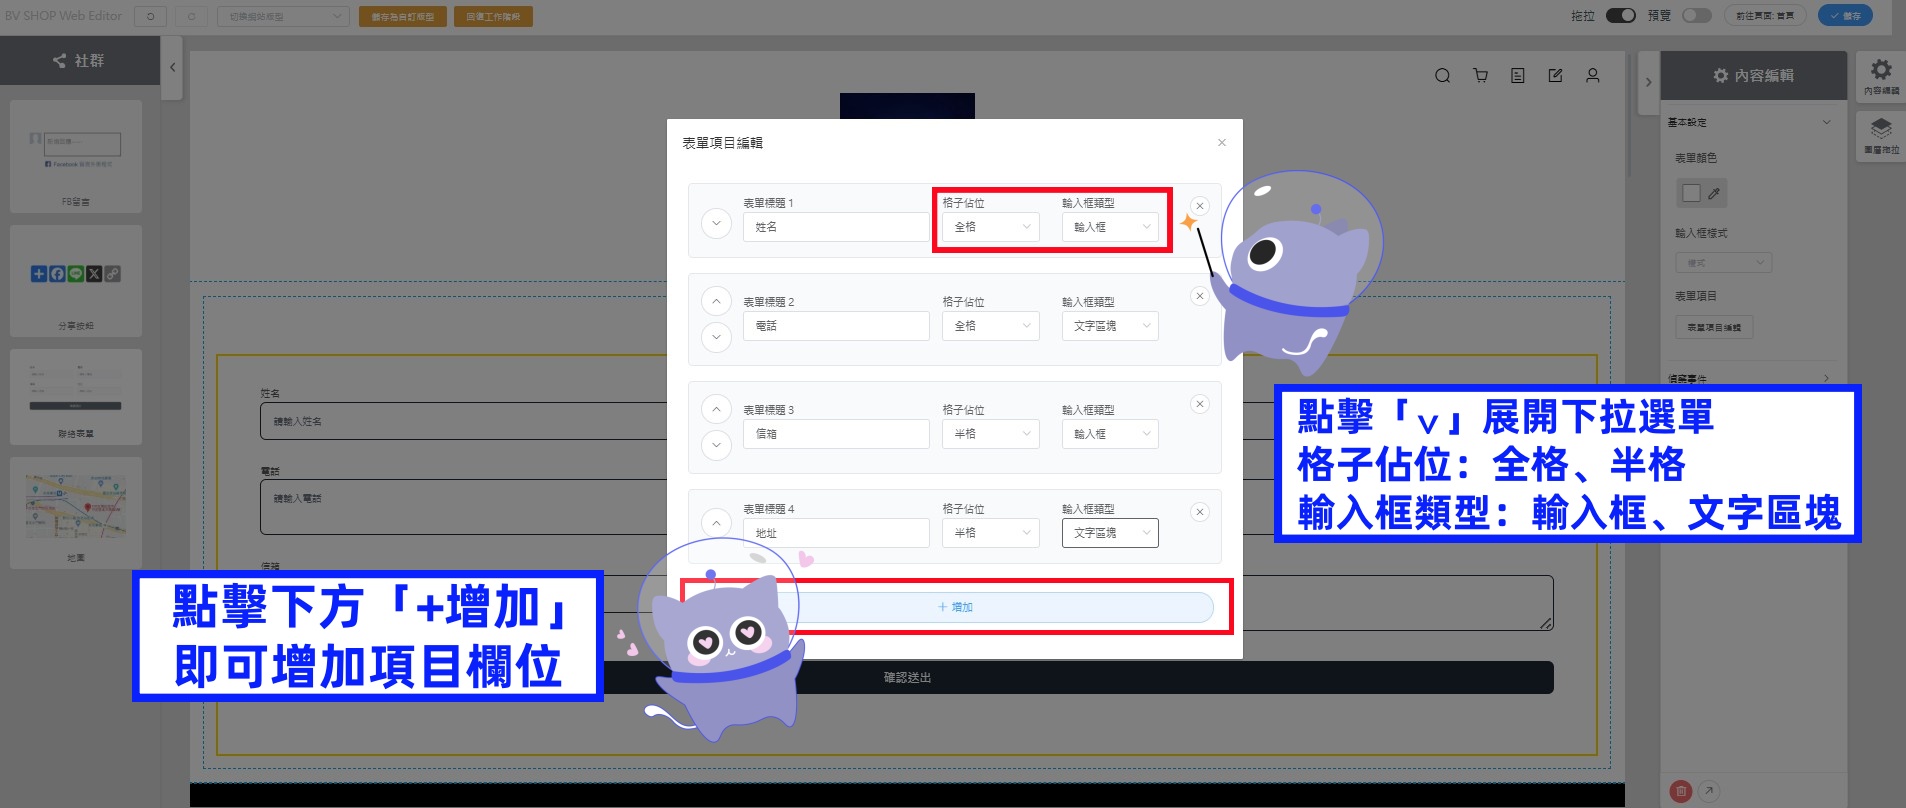Open 格子佔位 dropdown for 表單標題 1
Viewport: 1906px width, 808px height.
click(991, 227)
